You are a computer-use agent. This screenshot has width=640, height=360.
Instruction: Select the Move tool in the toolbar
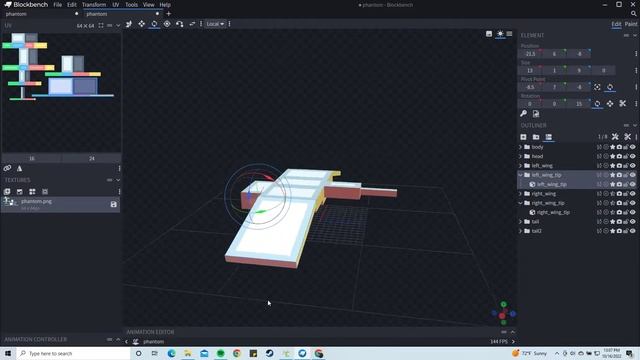click(129, 24)
